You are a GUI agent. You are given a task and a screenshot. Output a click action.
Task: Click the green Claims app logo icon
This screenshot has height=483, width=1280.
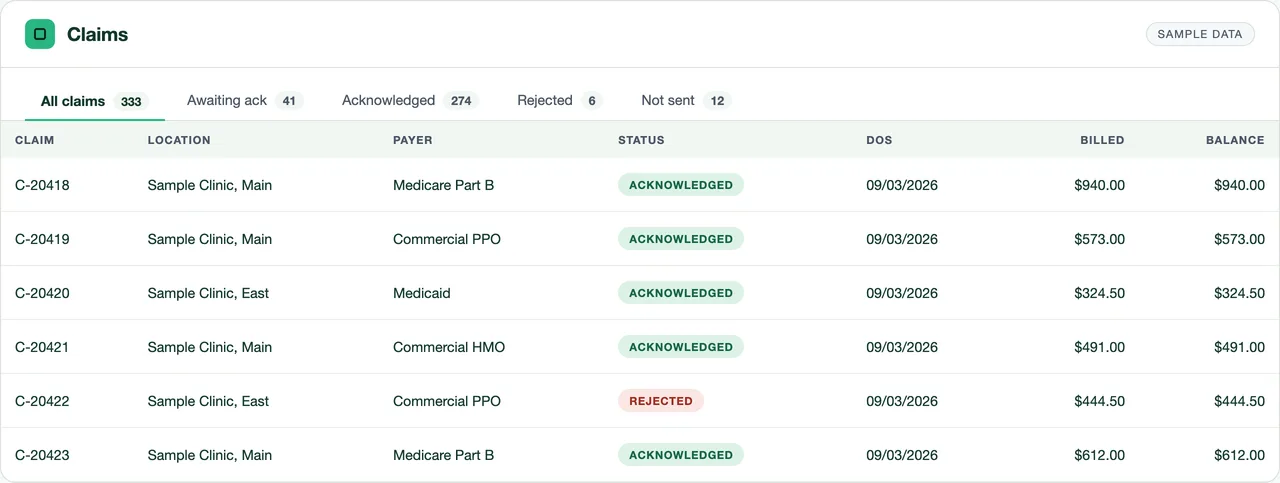pos(40,34)
